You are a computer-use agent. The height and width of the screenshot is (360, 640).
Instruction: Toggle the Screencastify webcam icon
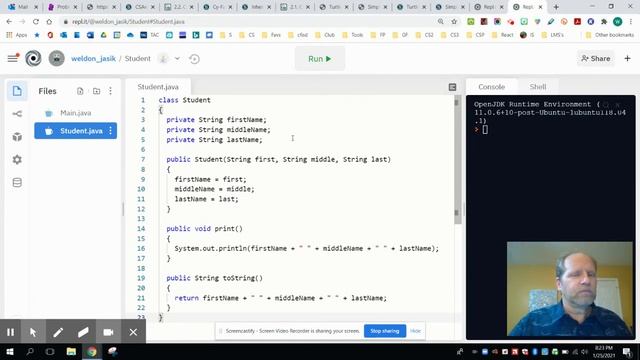108,332
